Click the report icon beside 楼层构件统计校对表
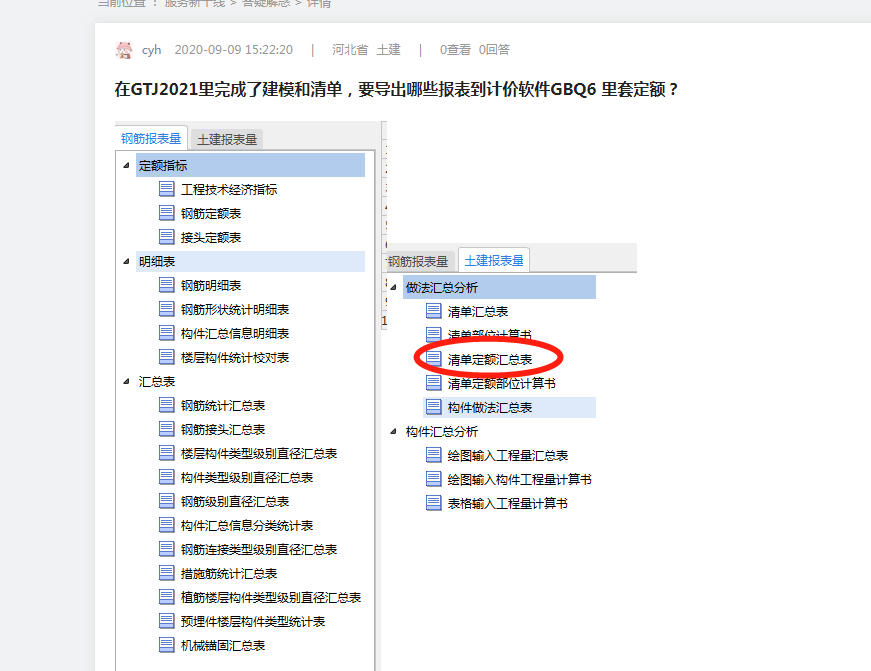Viewport: 871px width, 671px height. tap(167, 357)
